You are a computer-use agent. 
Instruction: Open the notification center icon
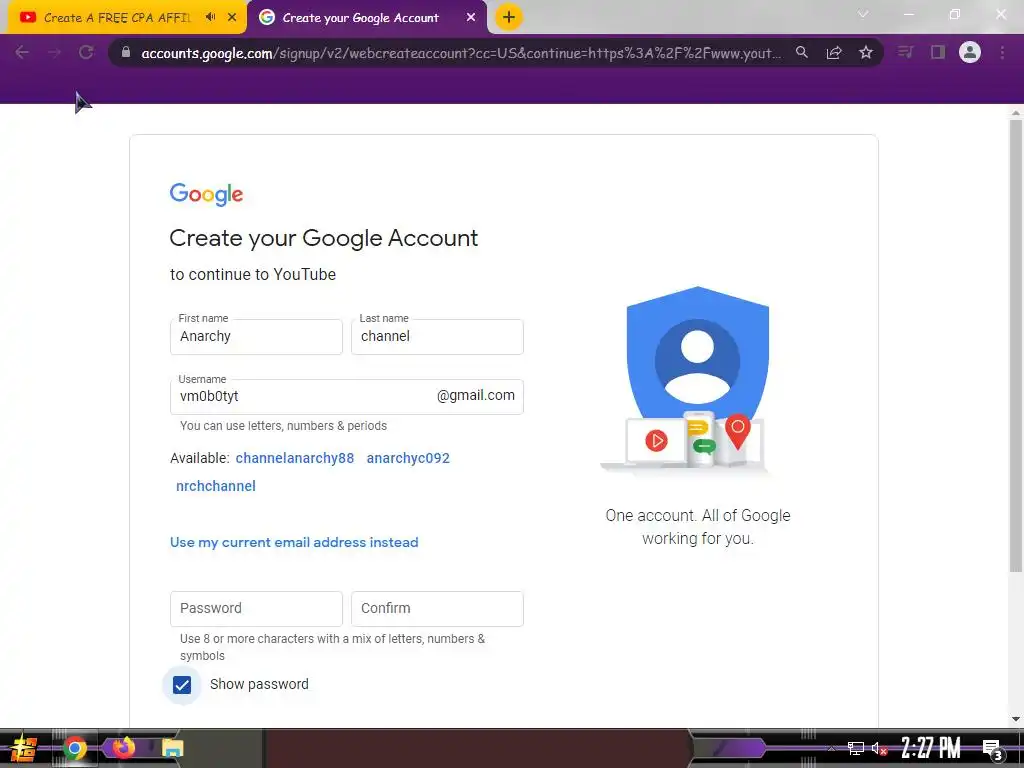(993, 750)
